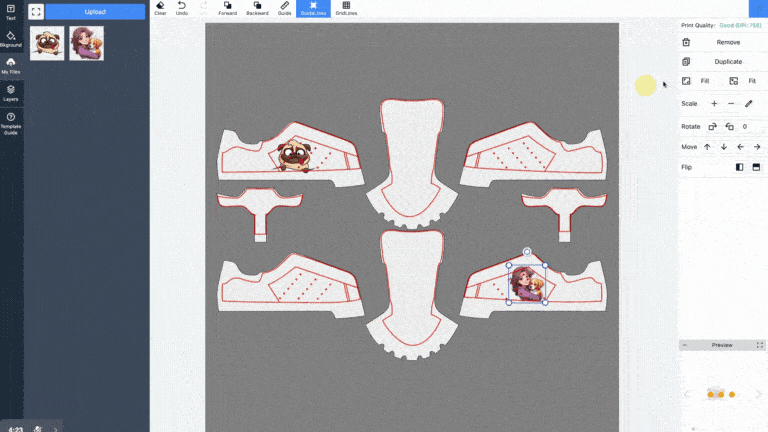Toggle GridLines display

[x=346, y=8]
